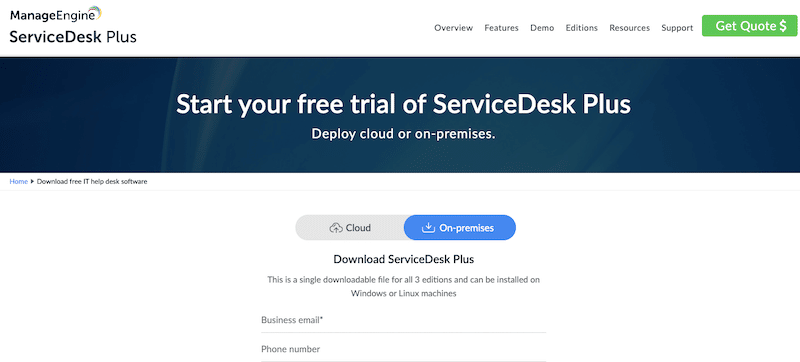Screen dimensions: 800x362
Task: Focus the Business email field
Action: 404,321
